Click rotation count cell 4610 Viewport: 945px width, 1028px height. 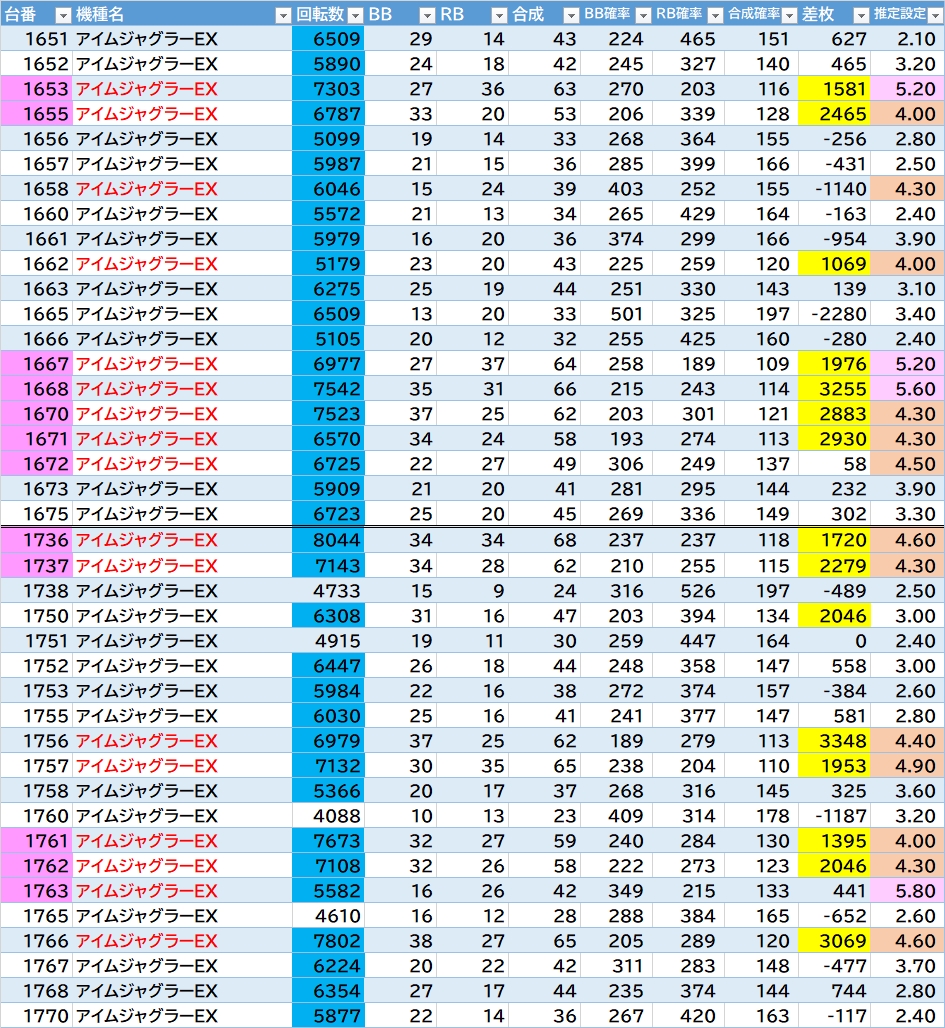point(328,916)
